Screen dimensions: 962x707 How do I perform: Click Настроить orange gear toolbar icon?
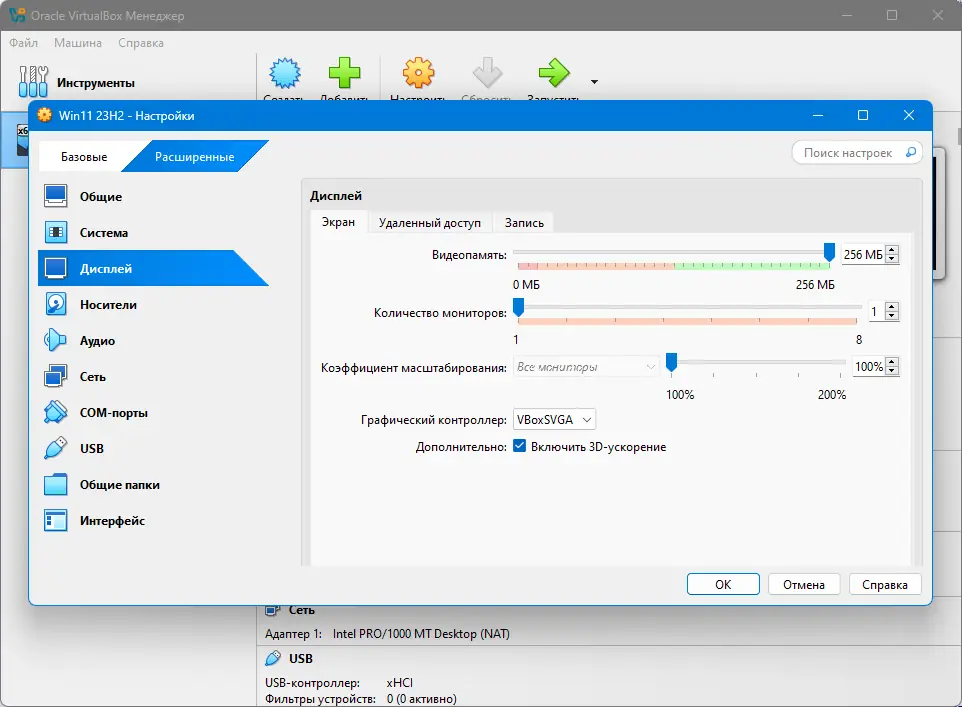pyautogui.click(x=418, y=73)
